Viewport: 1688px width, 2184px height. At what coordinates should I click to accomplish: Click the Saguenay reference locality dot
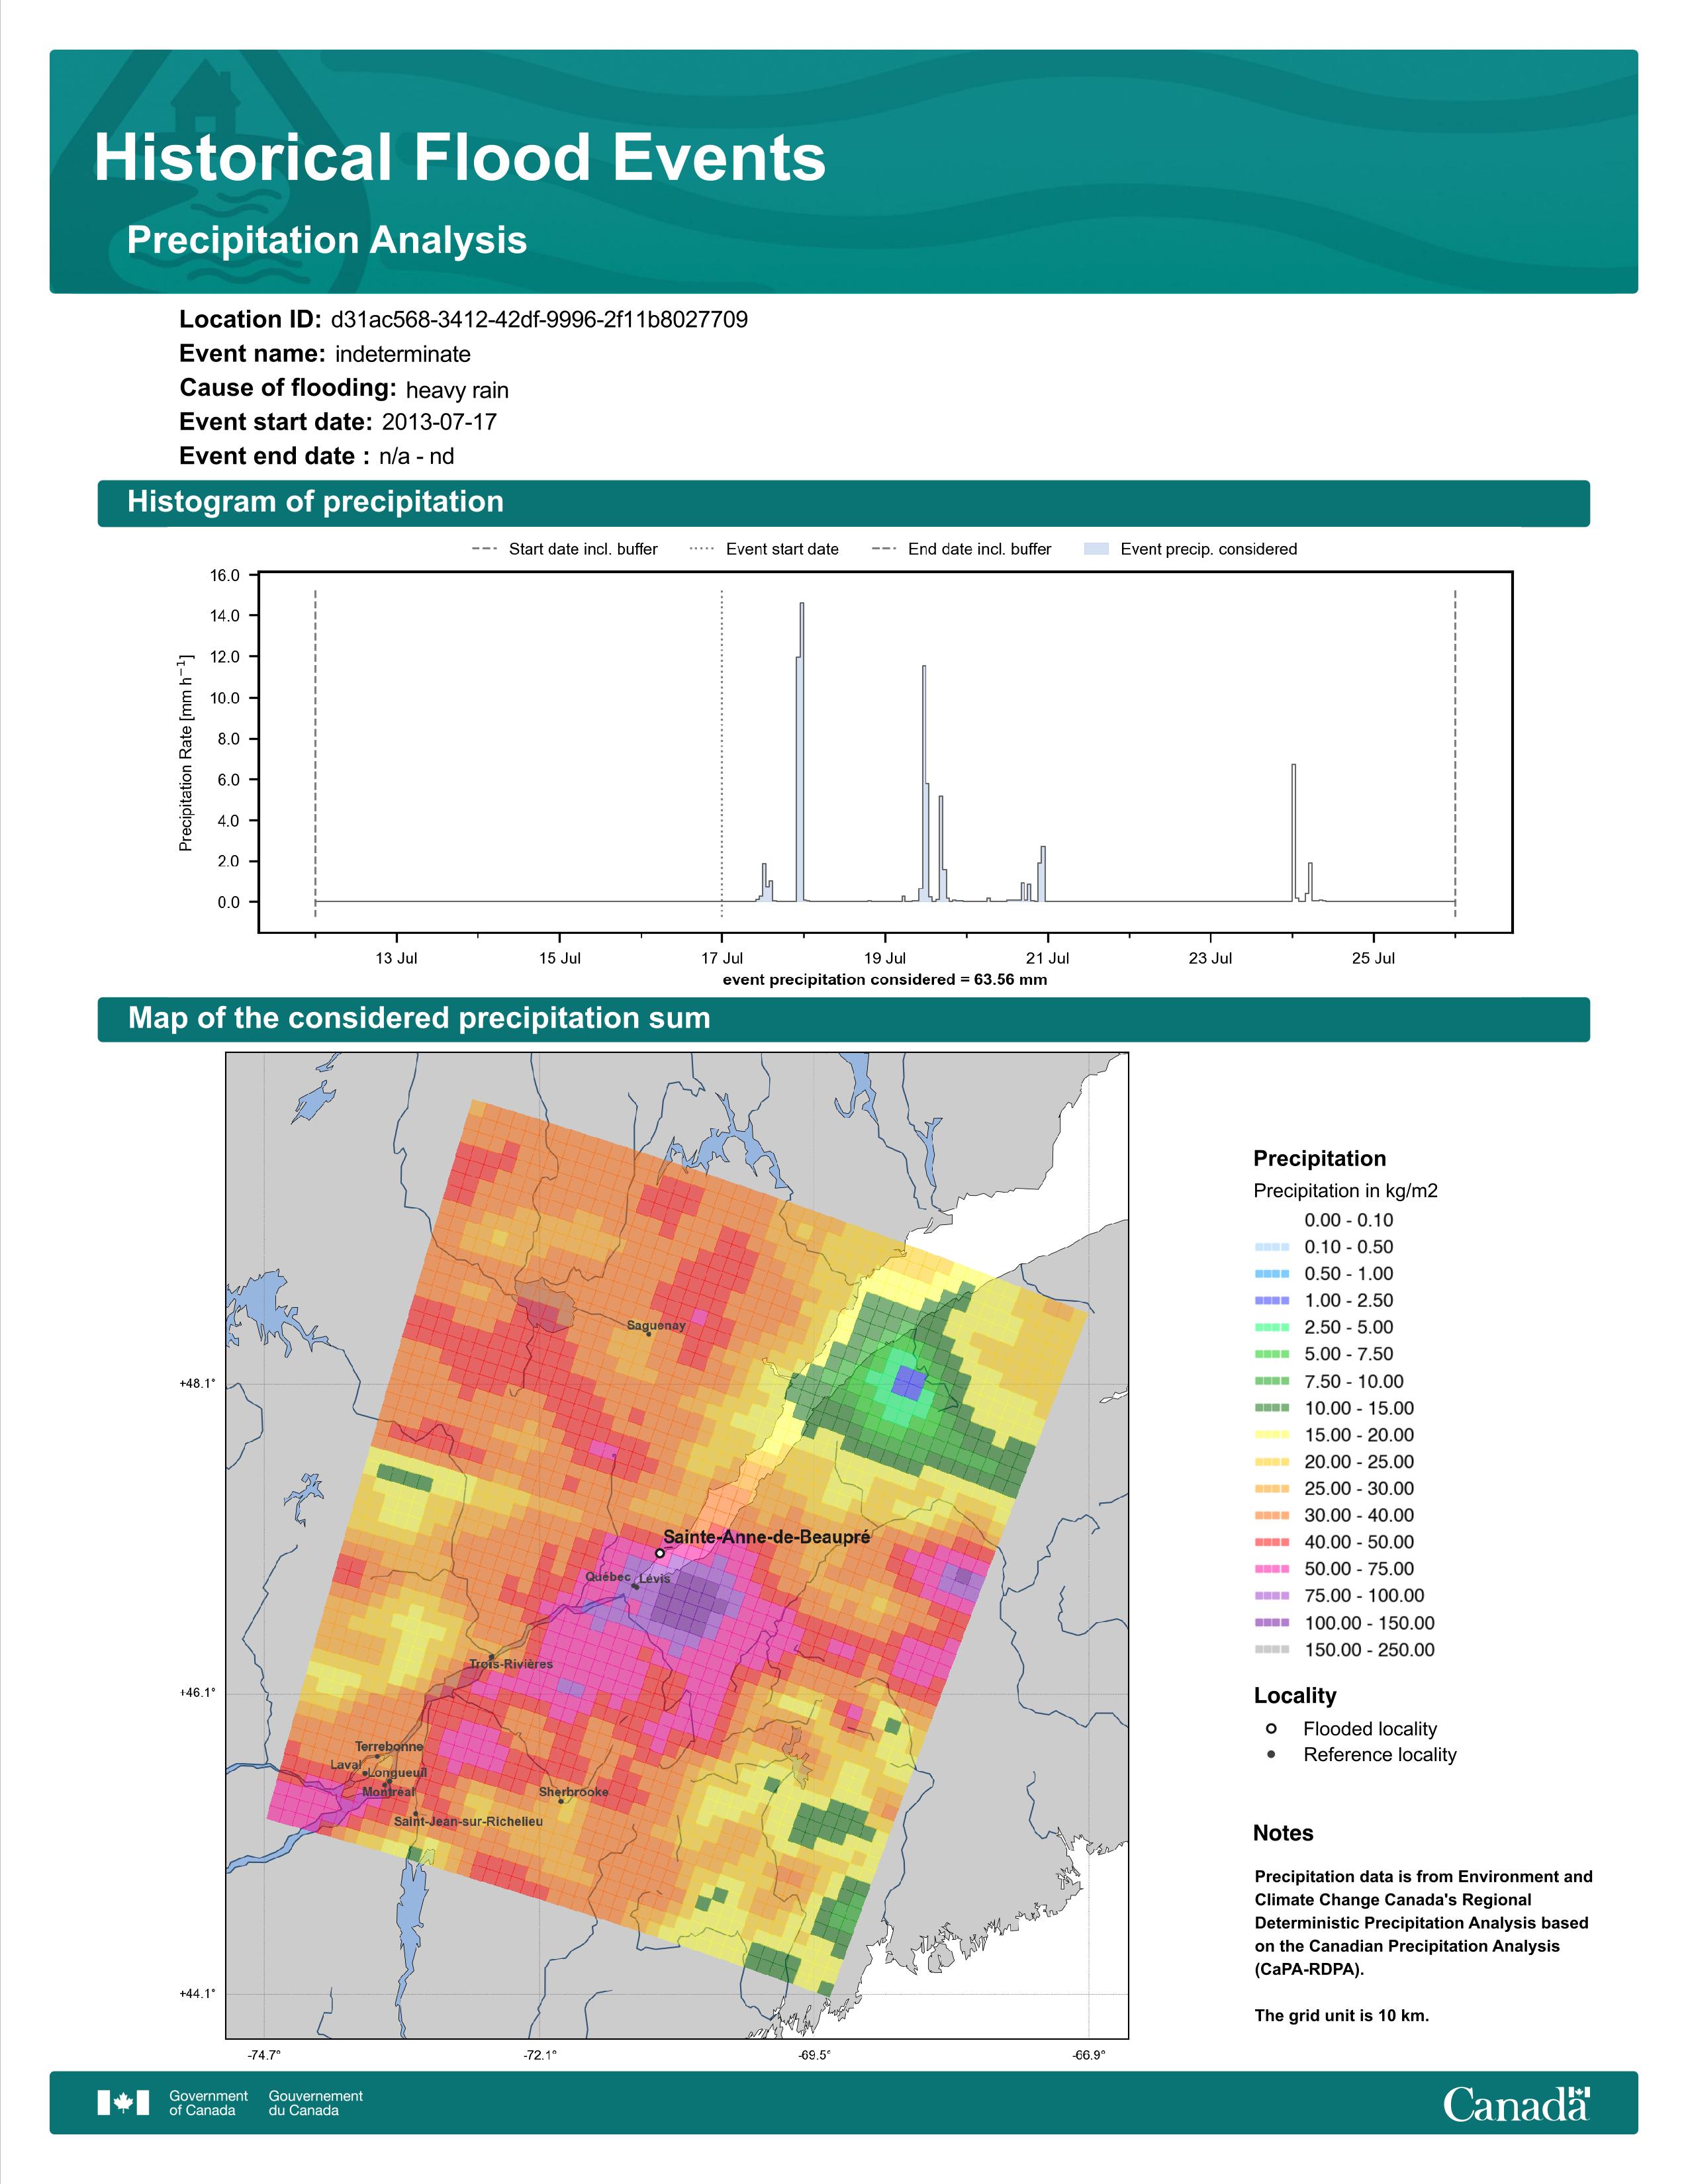click(x=648, y=1334)
